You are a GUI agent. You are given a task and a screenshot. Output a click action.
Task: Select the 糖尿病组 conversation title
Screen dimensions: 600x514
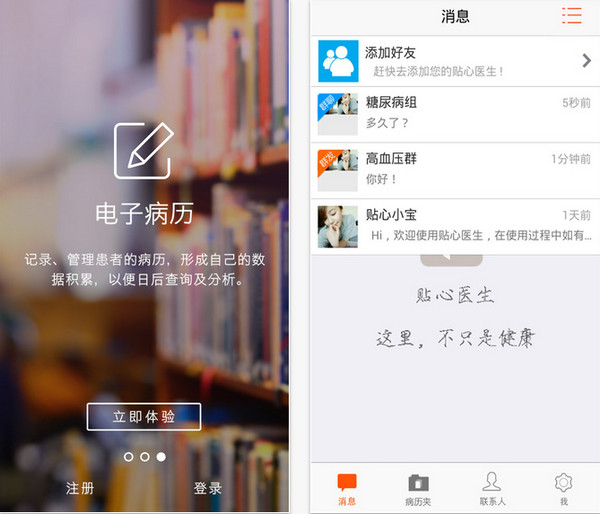coord(391,103)
